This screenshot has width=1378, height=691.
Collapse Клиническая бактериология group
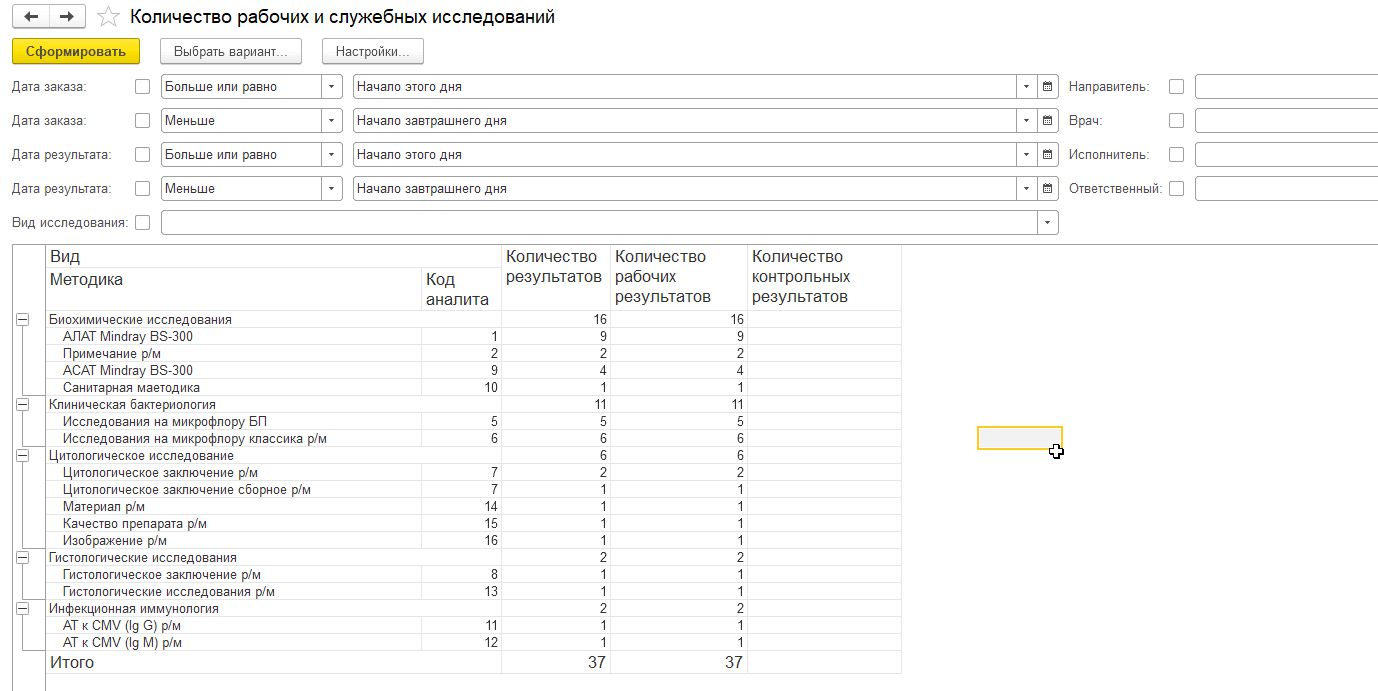[x=21, y=404]
